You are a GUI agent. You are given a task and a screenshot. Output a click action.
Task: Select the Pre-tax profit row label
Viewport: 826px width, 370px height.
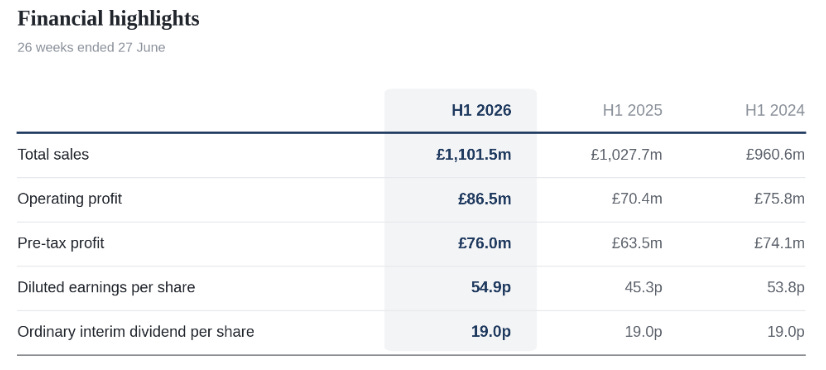click(x=61, y=243)
